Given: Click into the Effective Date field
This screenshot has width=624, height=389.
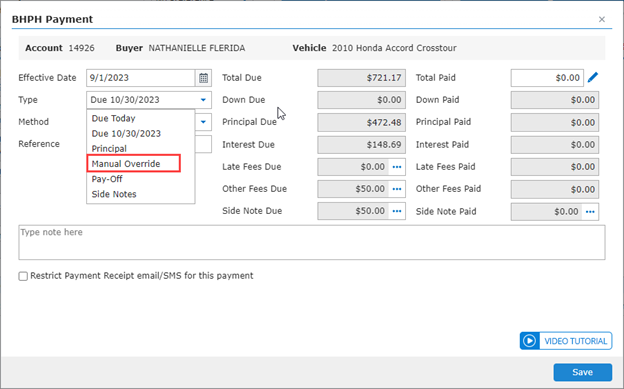Looking at the screenshot, I should (141, 78).
